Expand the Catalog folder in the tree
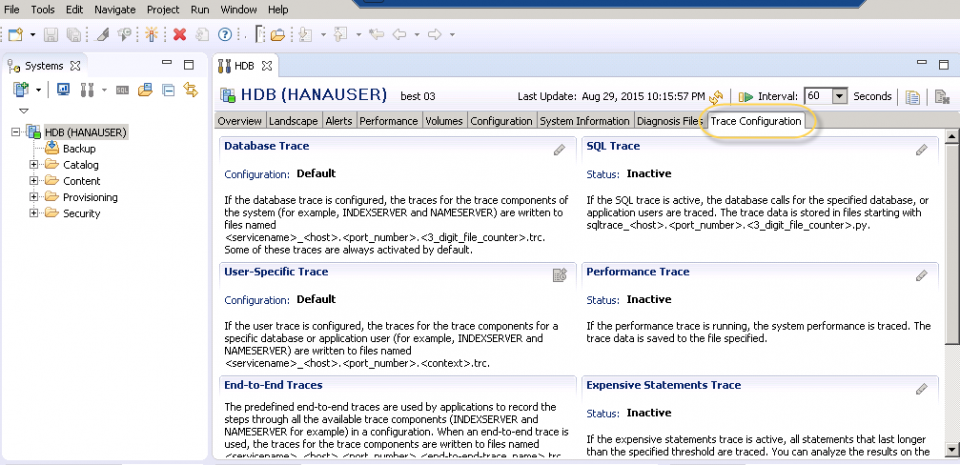The image size is (960, 465). click(x=34, y=165)
